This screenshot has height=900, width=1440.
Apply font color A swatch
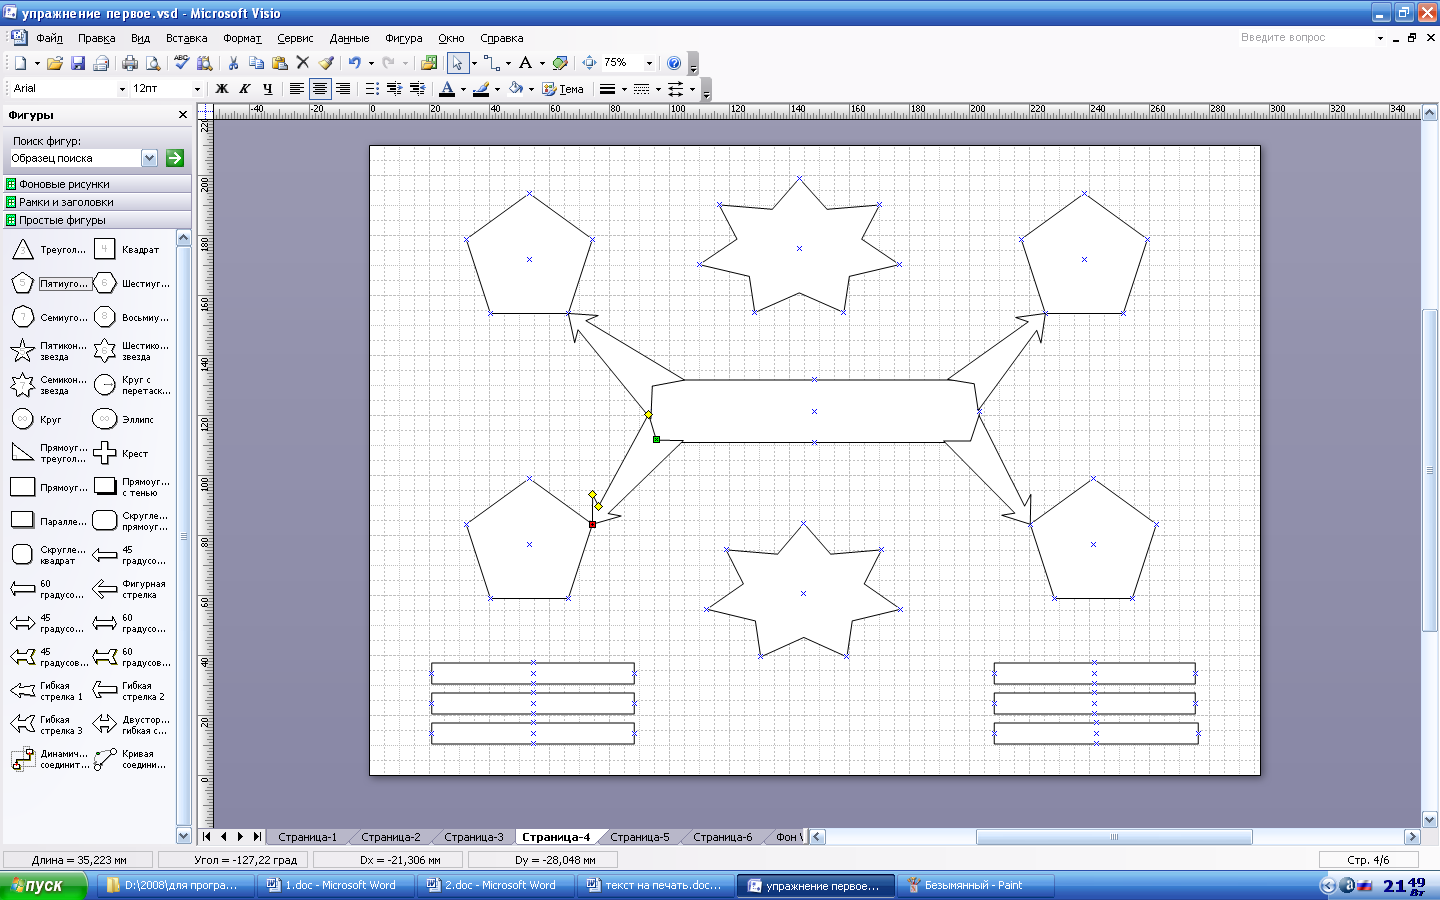[447, 89]
